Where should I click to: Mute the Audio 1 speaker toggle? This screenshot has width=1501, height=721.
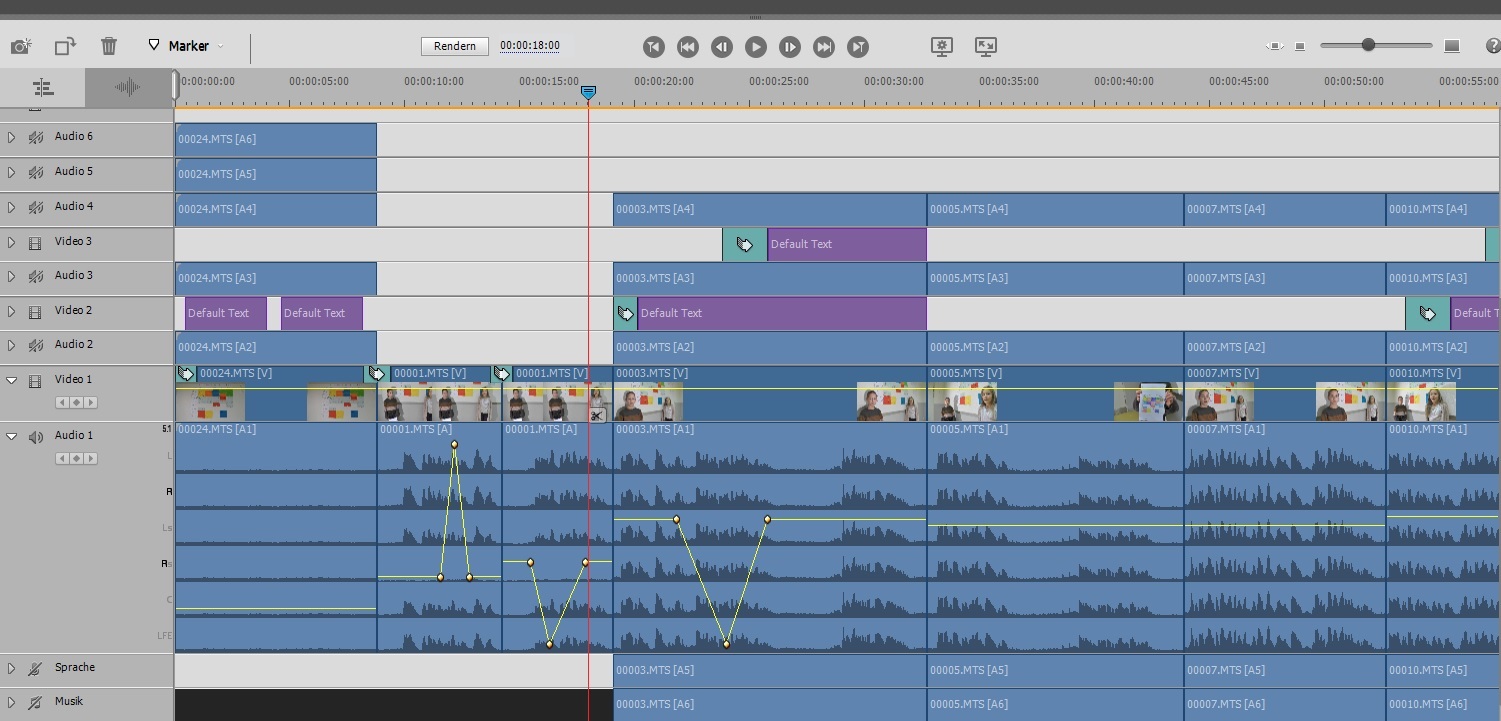coord(36,437)
